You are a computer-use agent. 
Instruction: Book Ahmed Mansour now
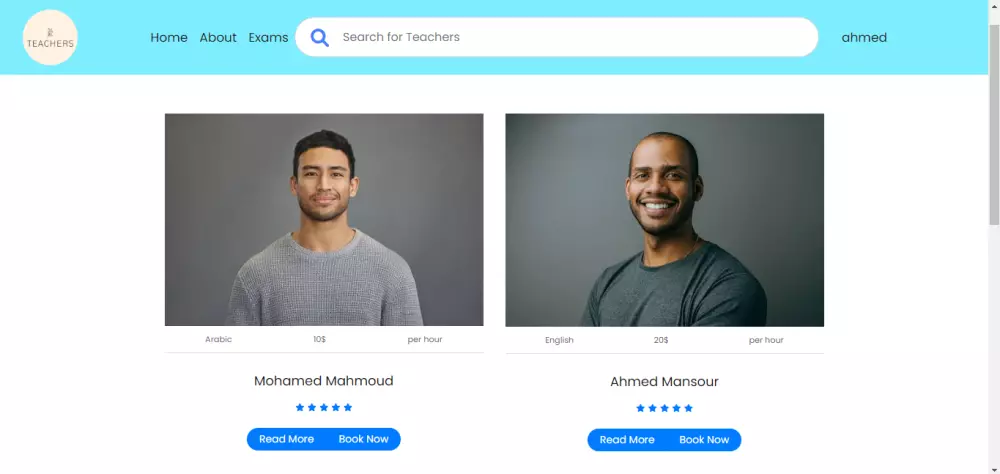(704, 440)
